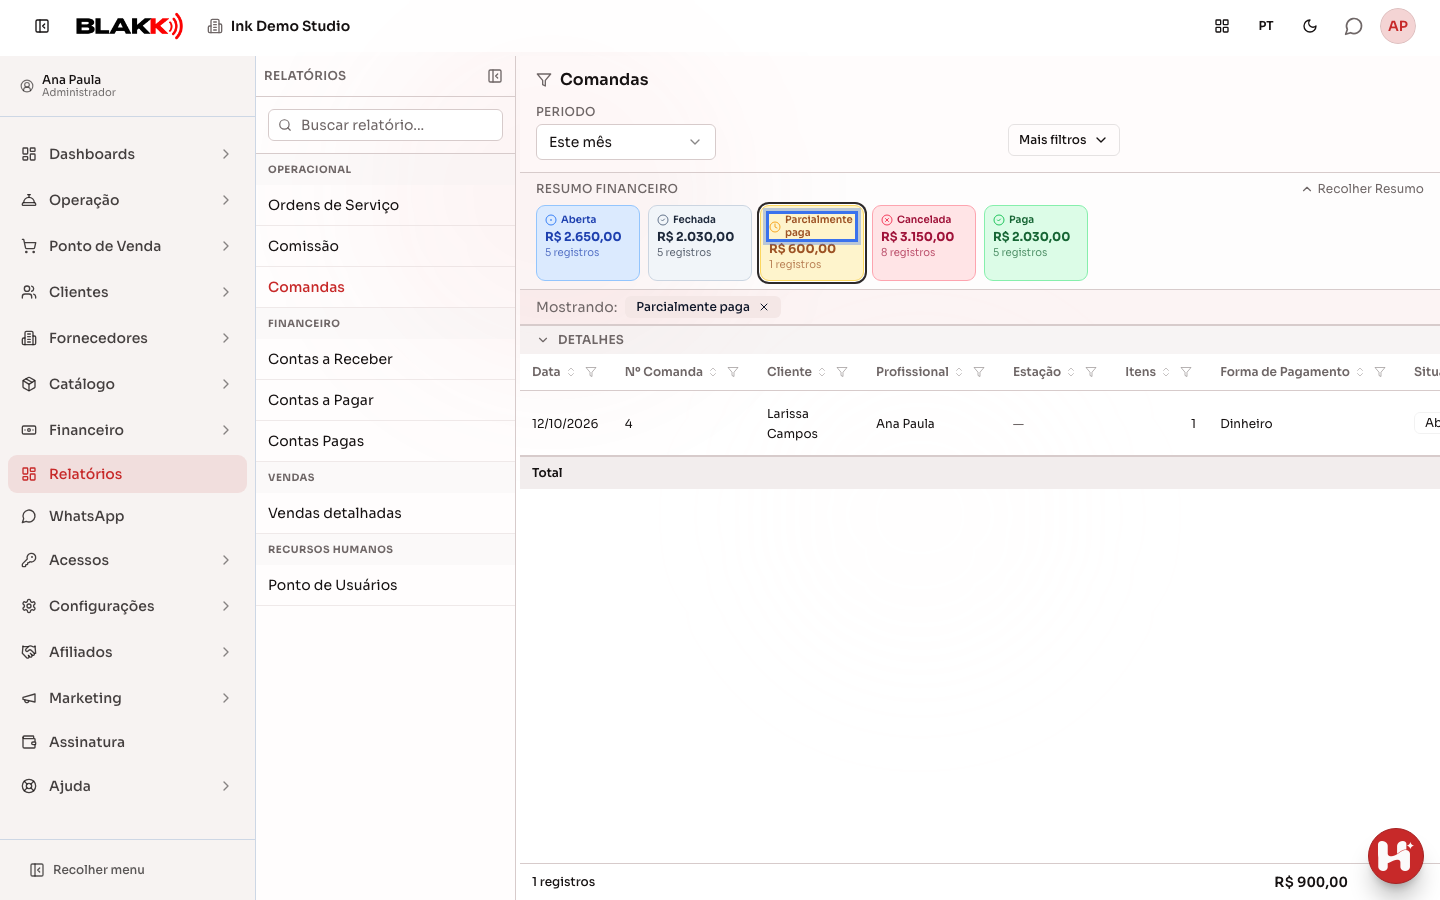The width and height of the screenshot is (1440, 900).
Task: Expand the Dashboards menu
Action: [128, 154]
